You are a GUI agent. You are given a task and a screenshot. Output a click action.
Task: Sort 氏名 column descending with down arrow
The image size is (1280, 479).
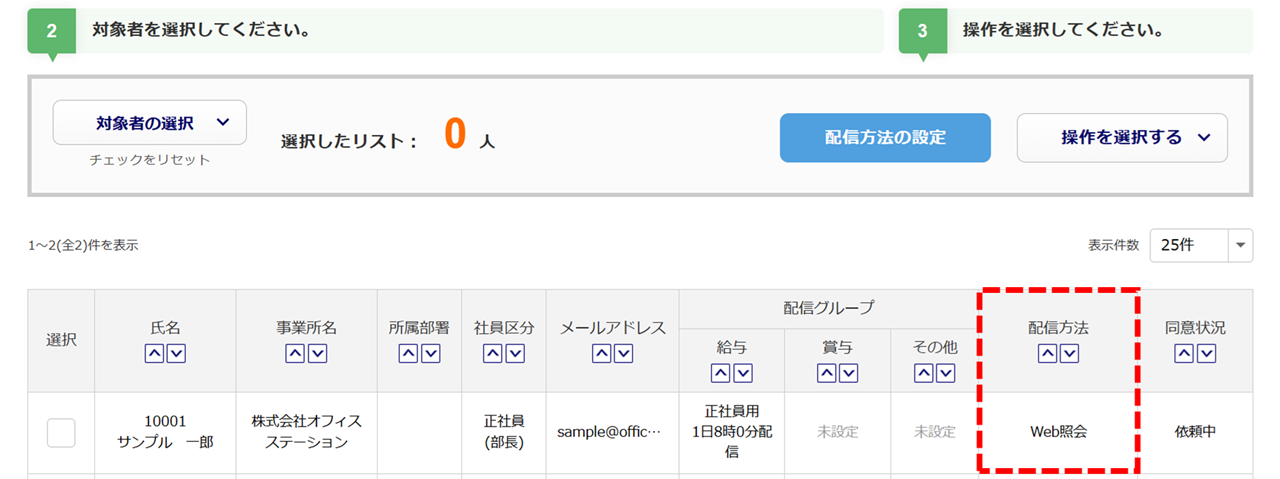pyautogui.click(x=176, y=353)
